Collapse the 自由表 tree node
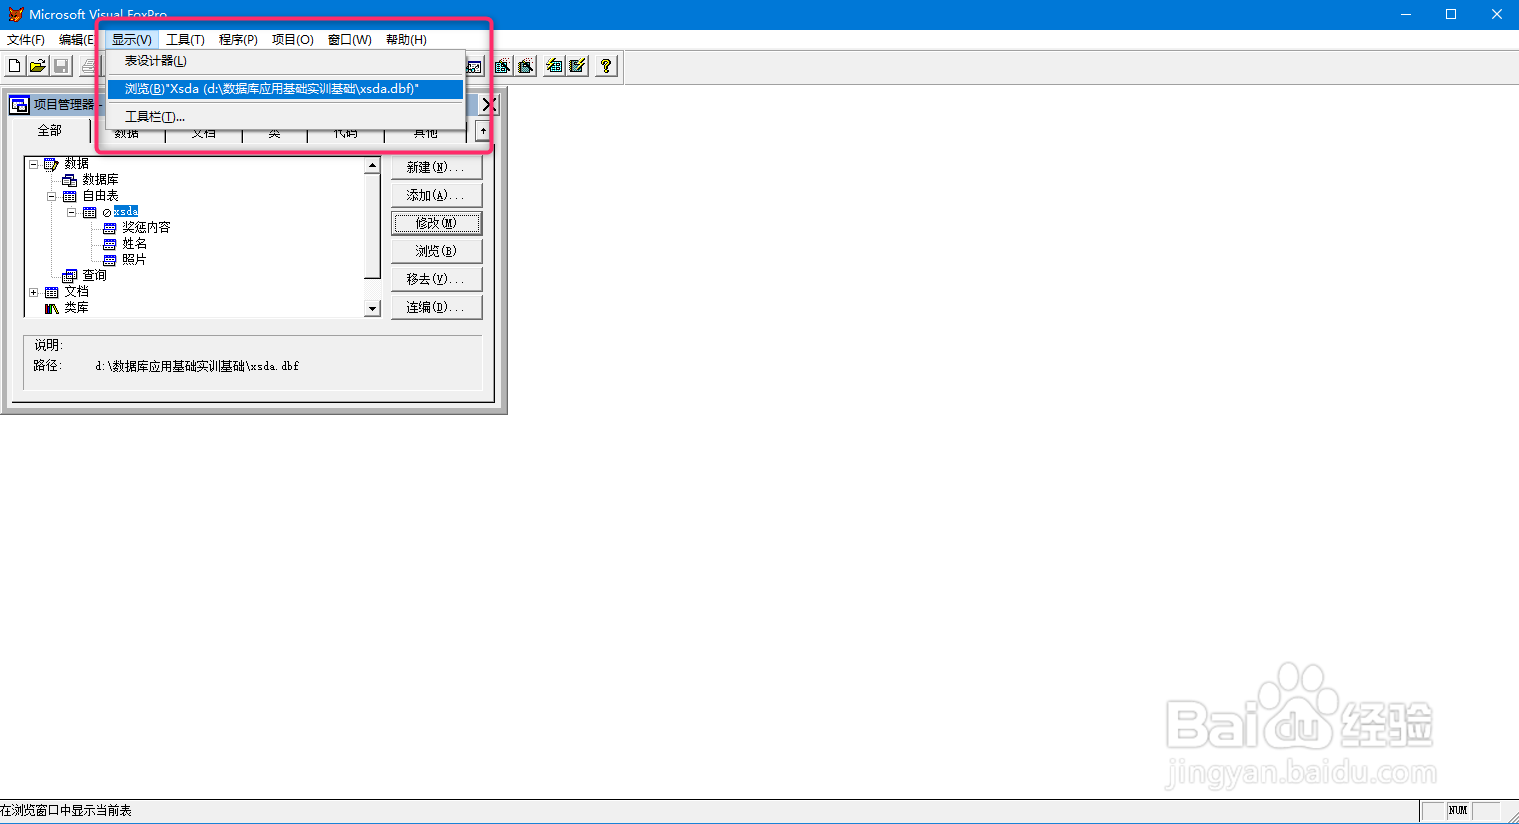This screenshot has height=824, width=1519. [x=51, y=196]
